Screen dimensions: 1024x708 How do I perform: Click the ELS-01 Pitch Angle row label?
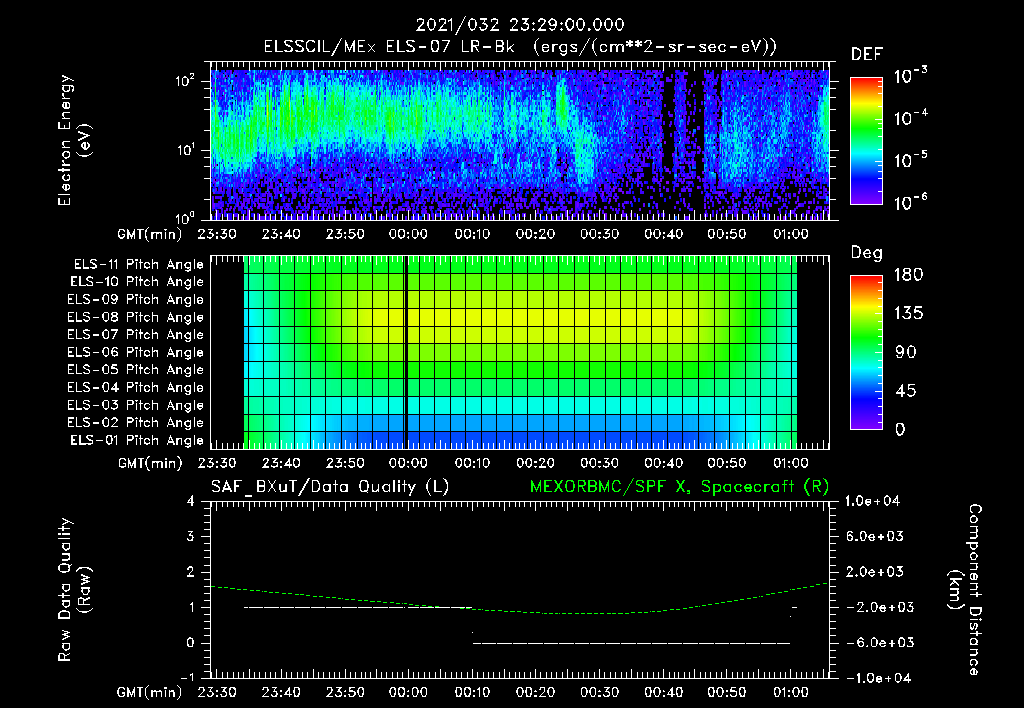pyautogui.click(x=137, y=440)
